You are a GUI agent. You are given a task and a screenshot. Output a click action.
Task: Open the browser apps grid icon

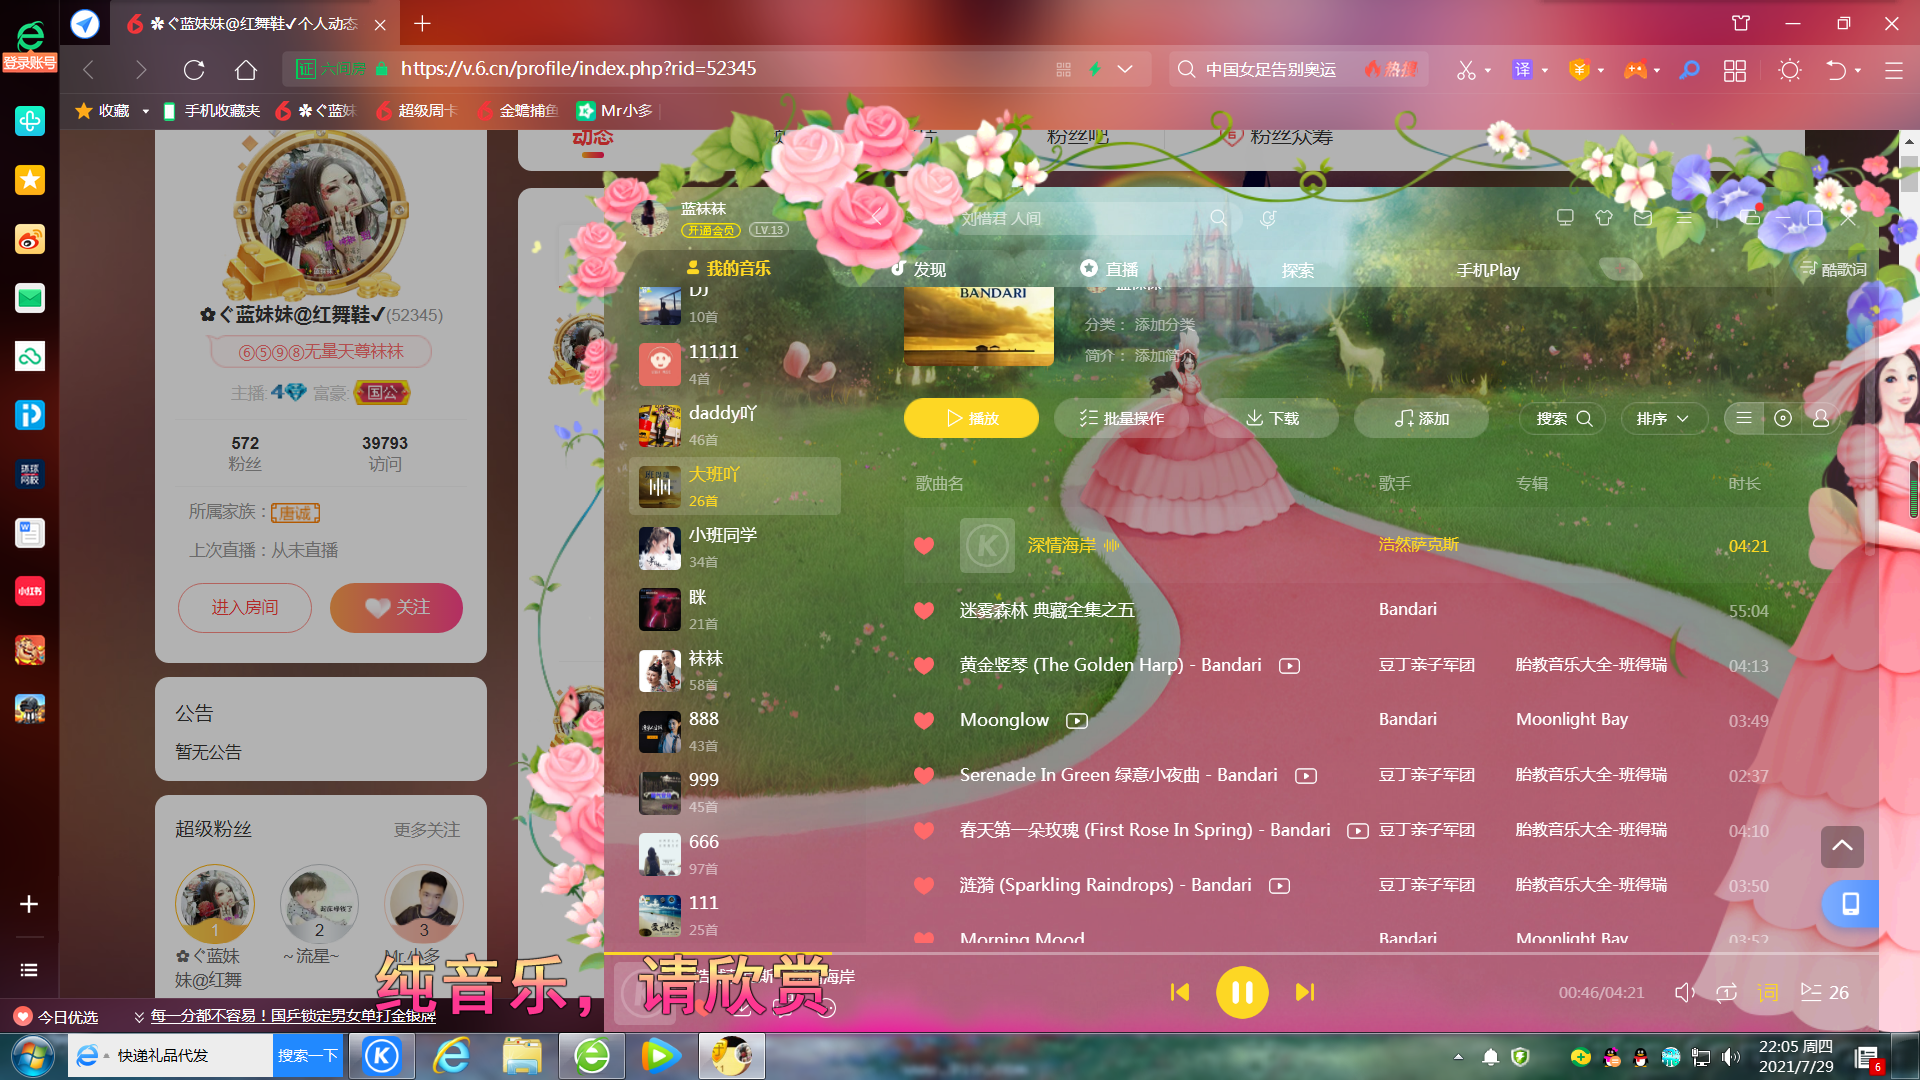pyautogui.click(x=1735, y=70)
